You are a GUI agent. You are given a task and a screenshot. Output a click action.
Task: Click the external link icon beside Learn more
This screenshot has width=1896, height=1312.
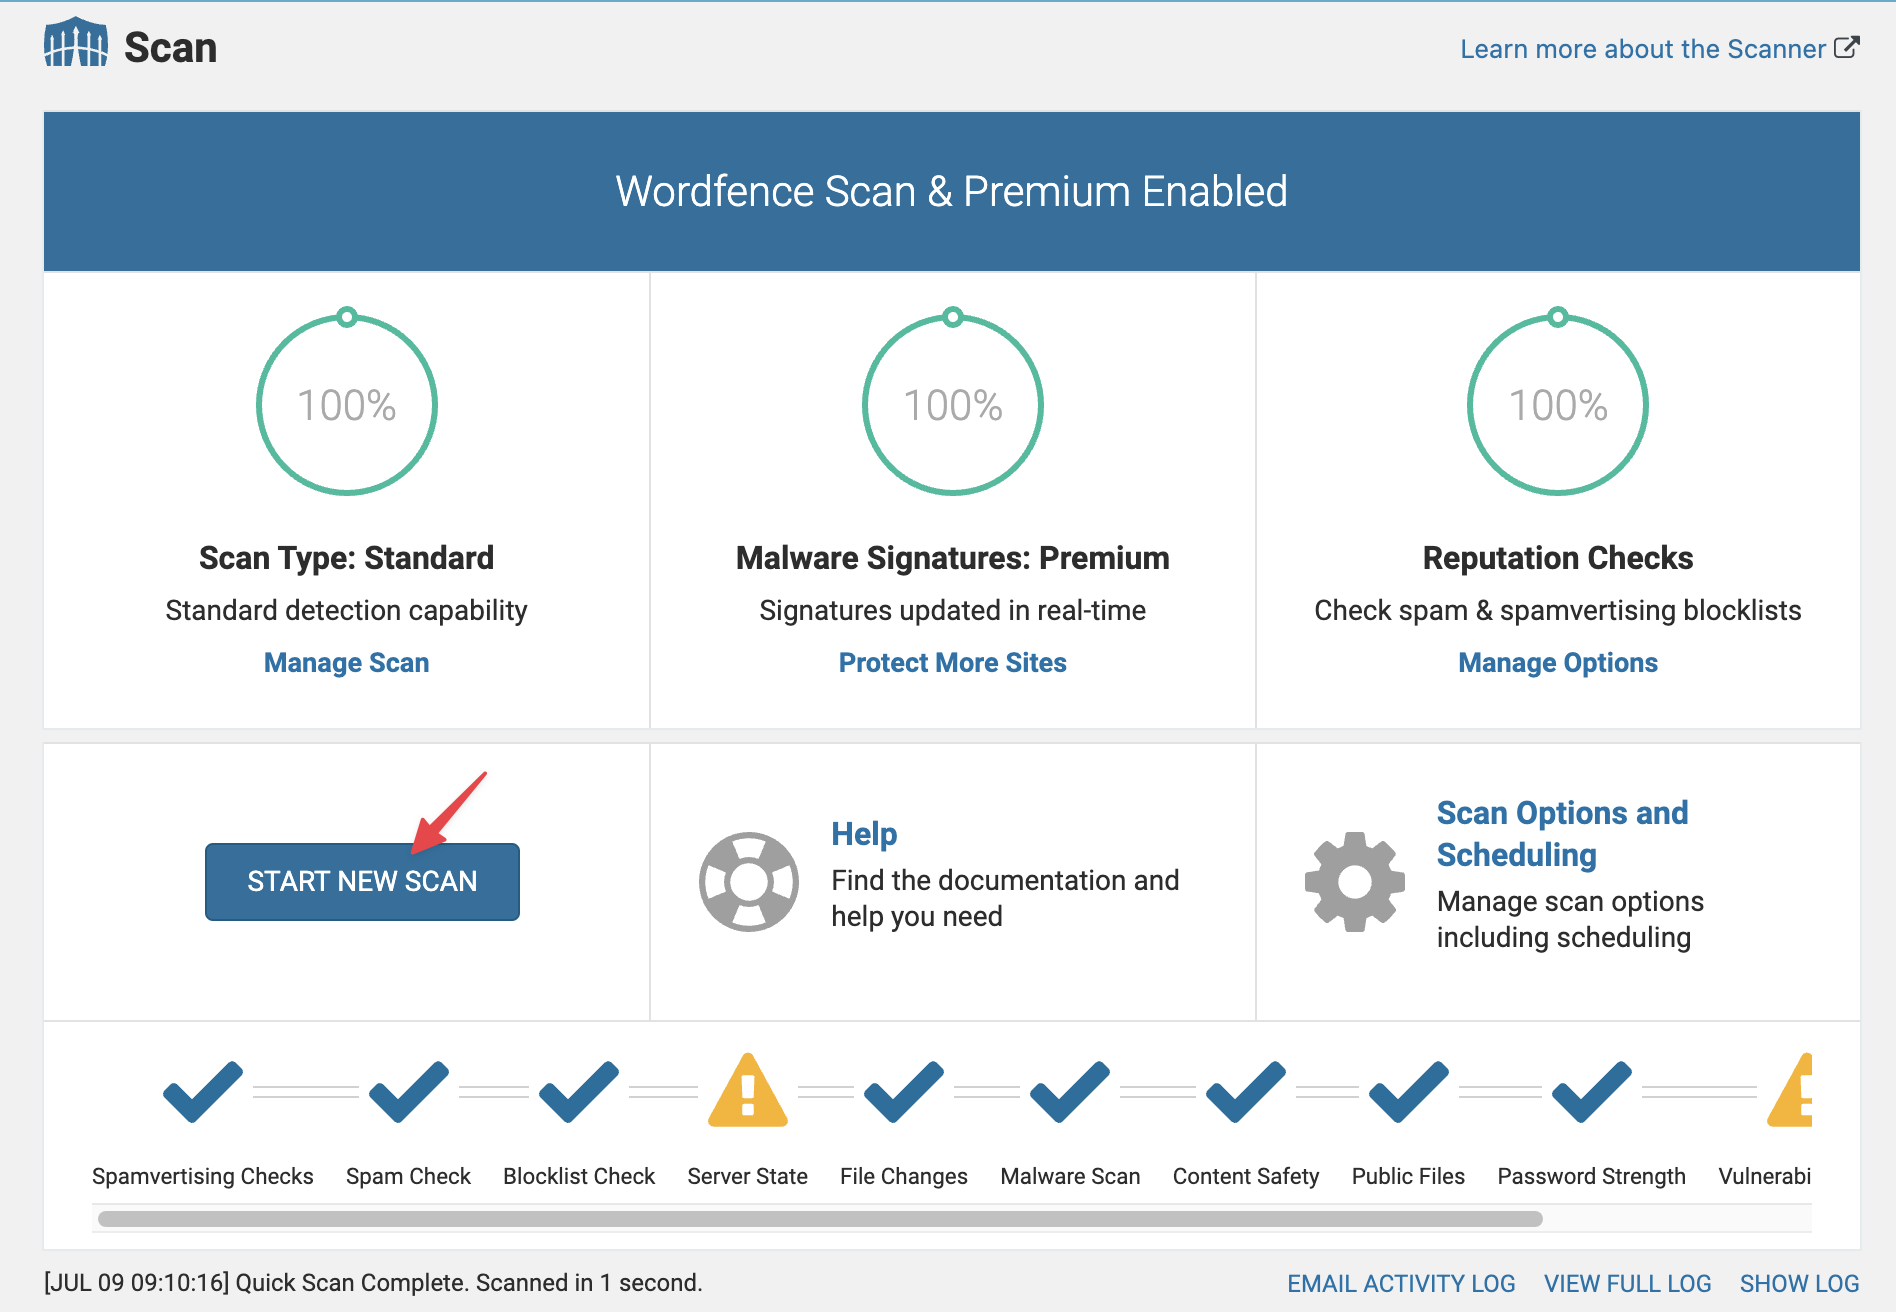(1847, 47)
